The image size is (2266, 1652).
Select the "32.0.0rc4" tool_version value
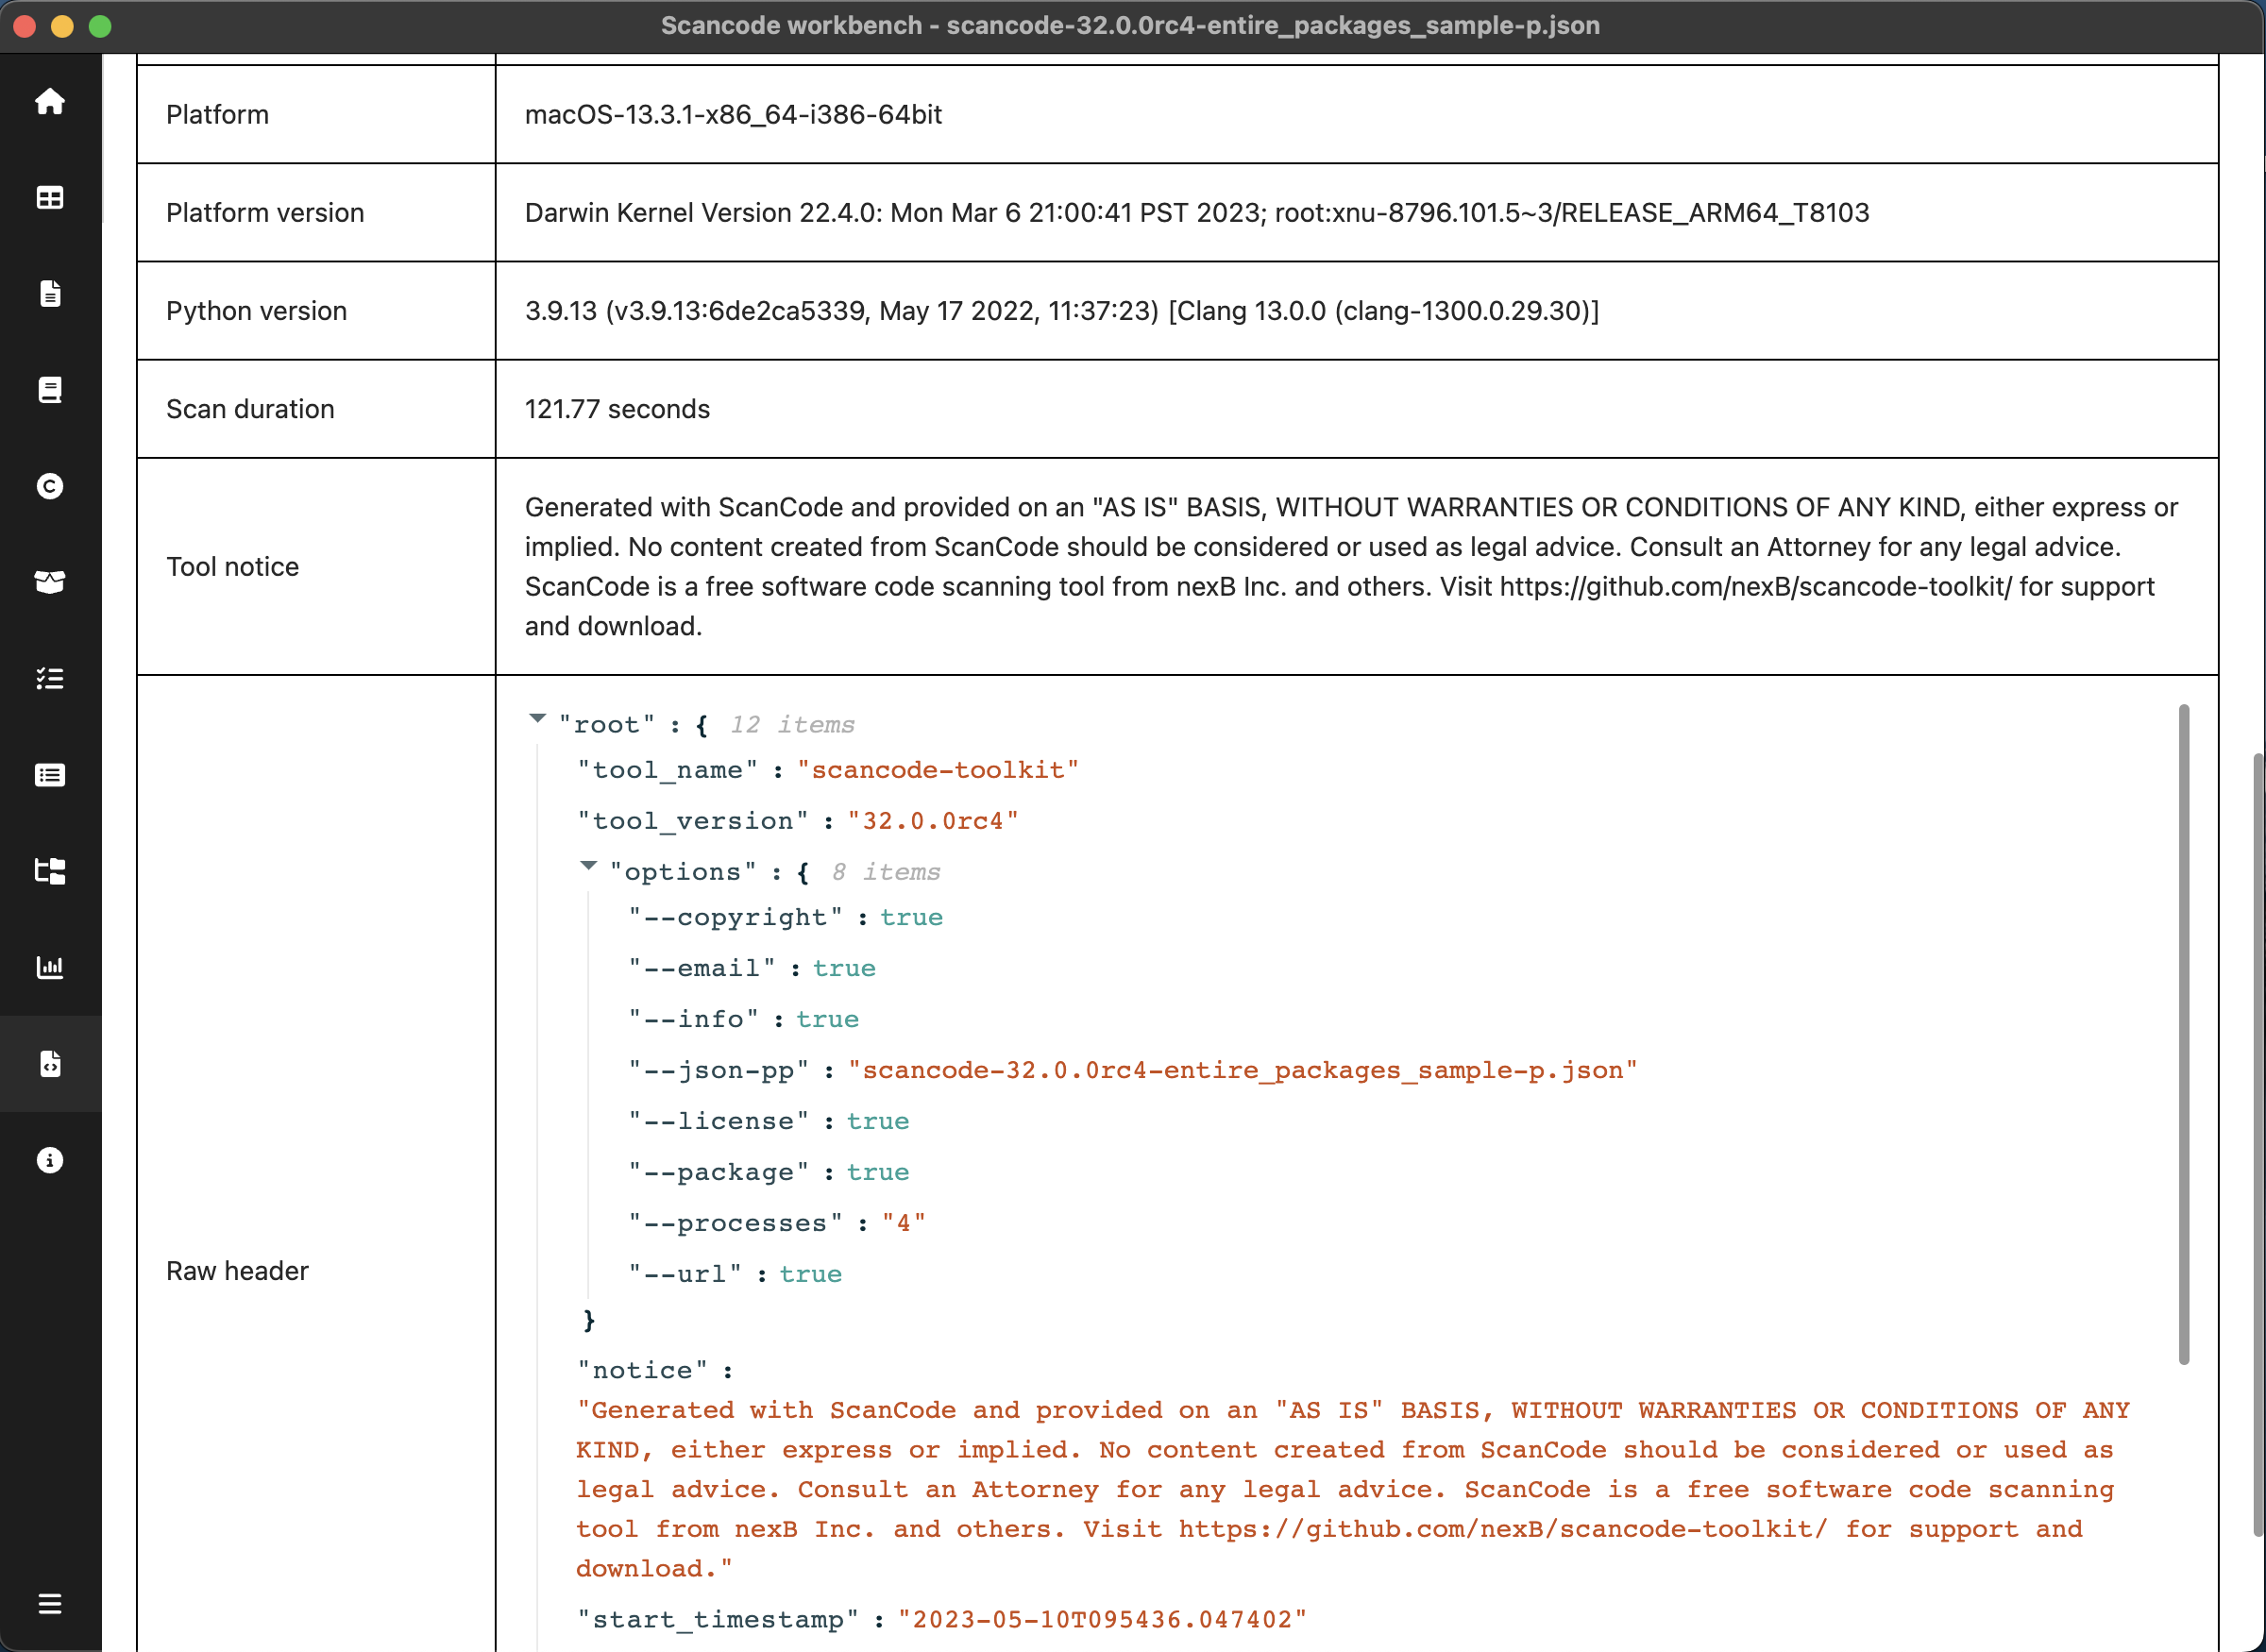933,821
